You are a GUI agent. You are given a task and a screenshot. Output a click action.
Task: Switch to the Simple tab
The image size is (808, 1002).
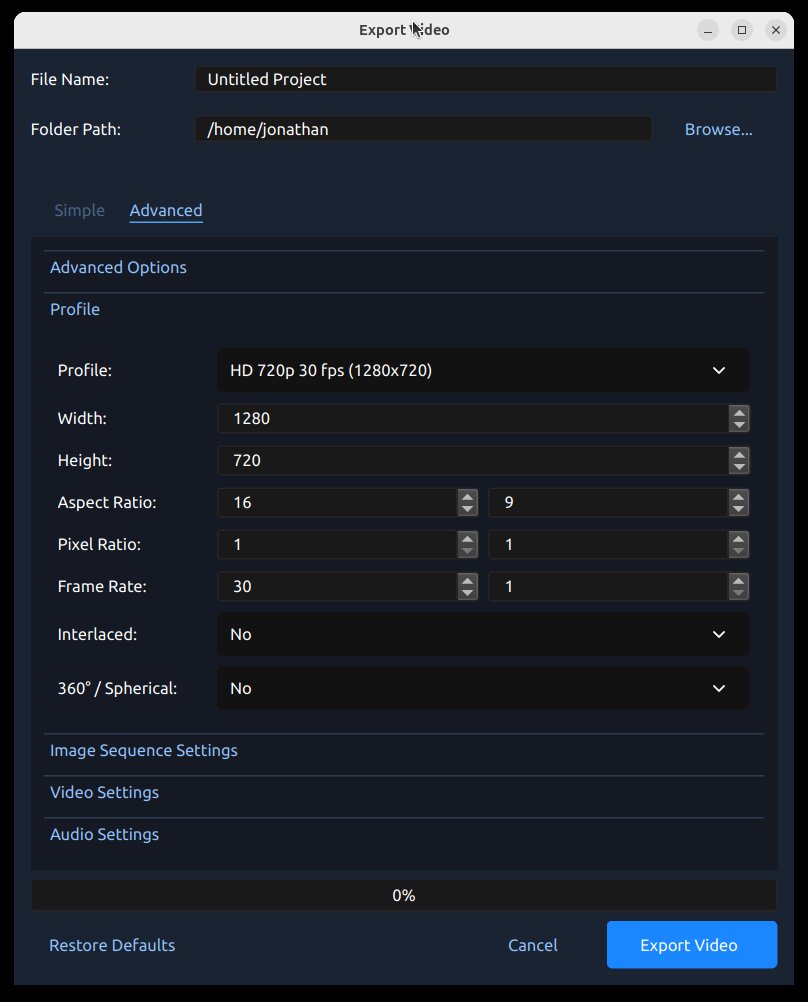(79, 210)
